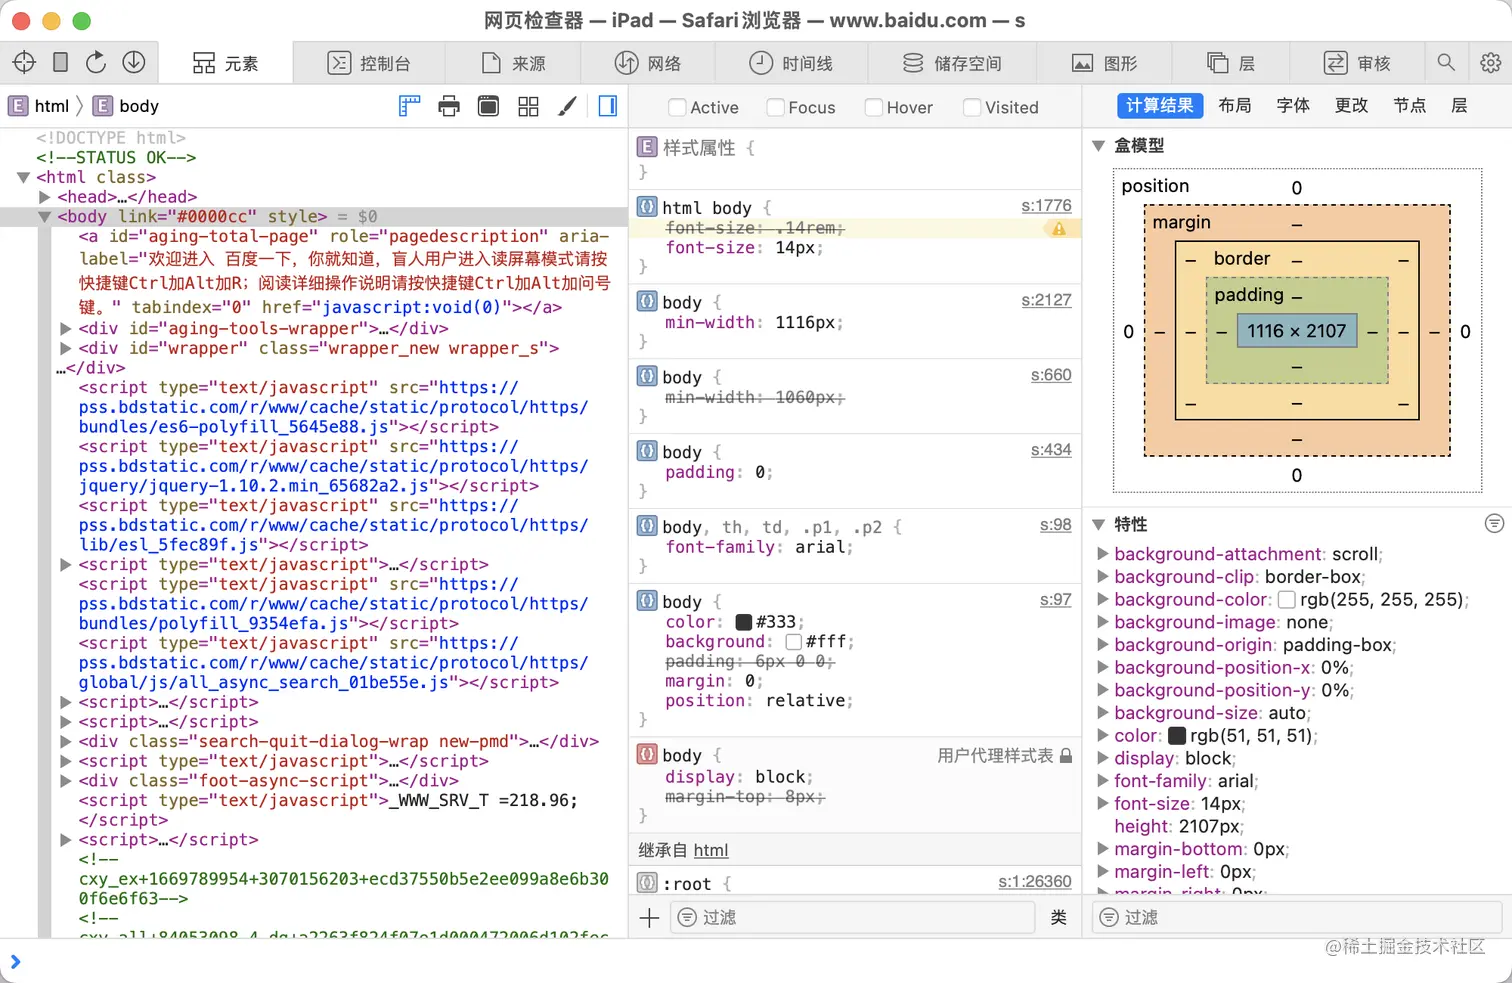Expand the wrapper_new wrapper_s div
The image size is (1512, 983).
click(x=65, y=348)
